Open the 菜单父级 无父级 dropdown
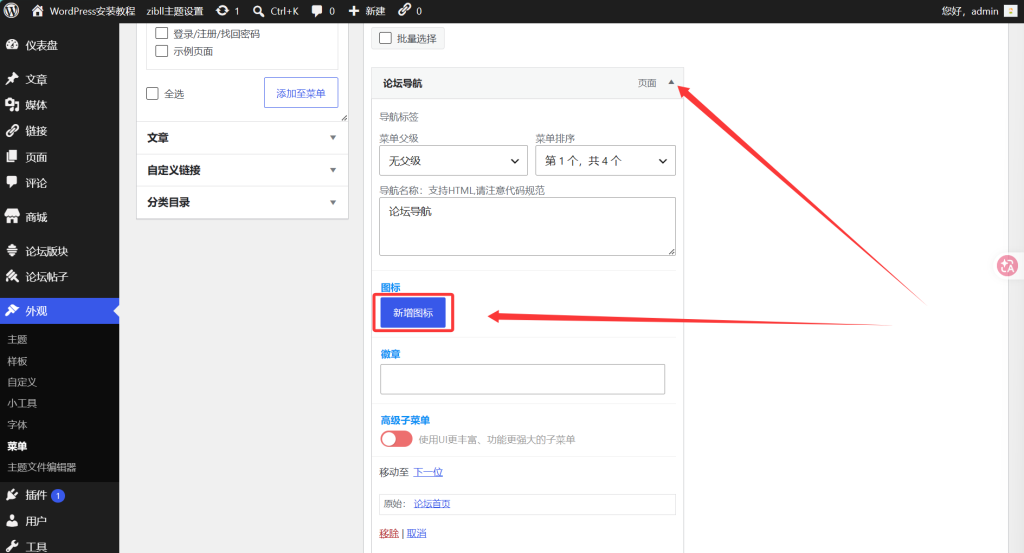 click(453, 161)
